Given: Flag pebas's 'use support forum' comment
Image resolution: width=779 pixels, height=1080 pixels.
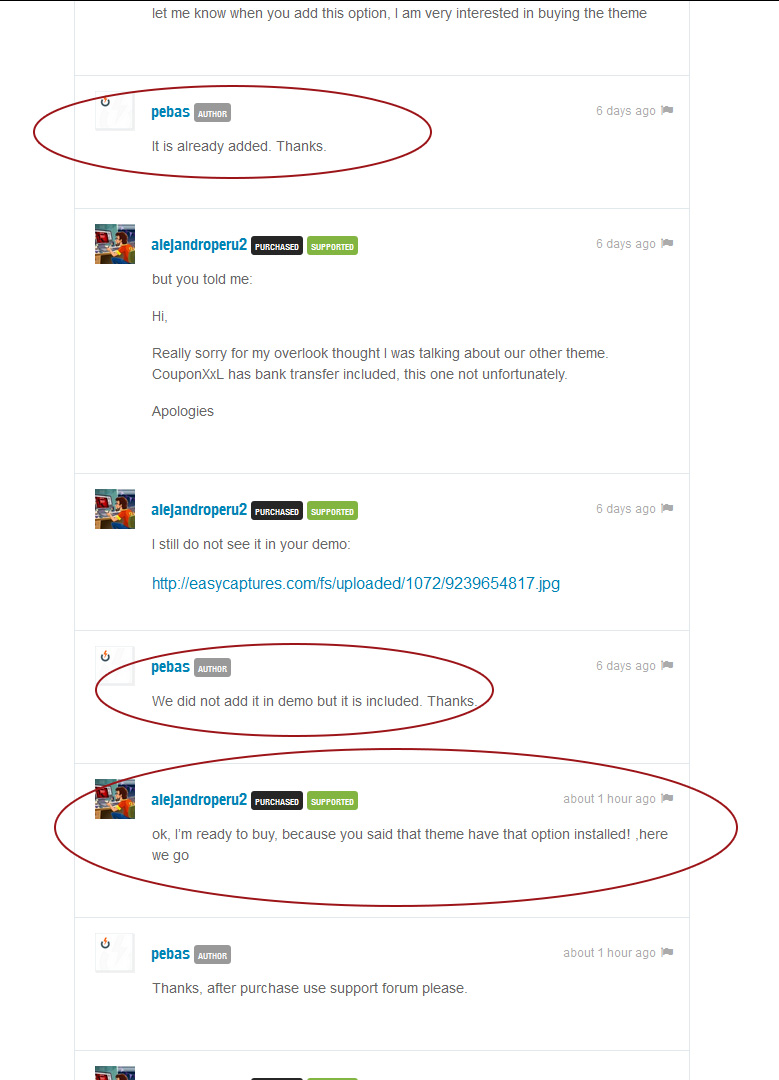Looking at the screenshot, I should [x=667, y=953].
